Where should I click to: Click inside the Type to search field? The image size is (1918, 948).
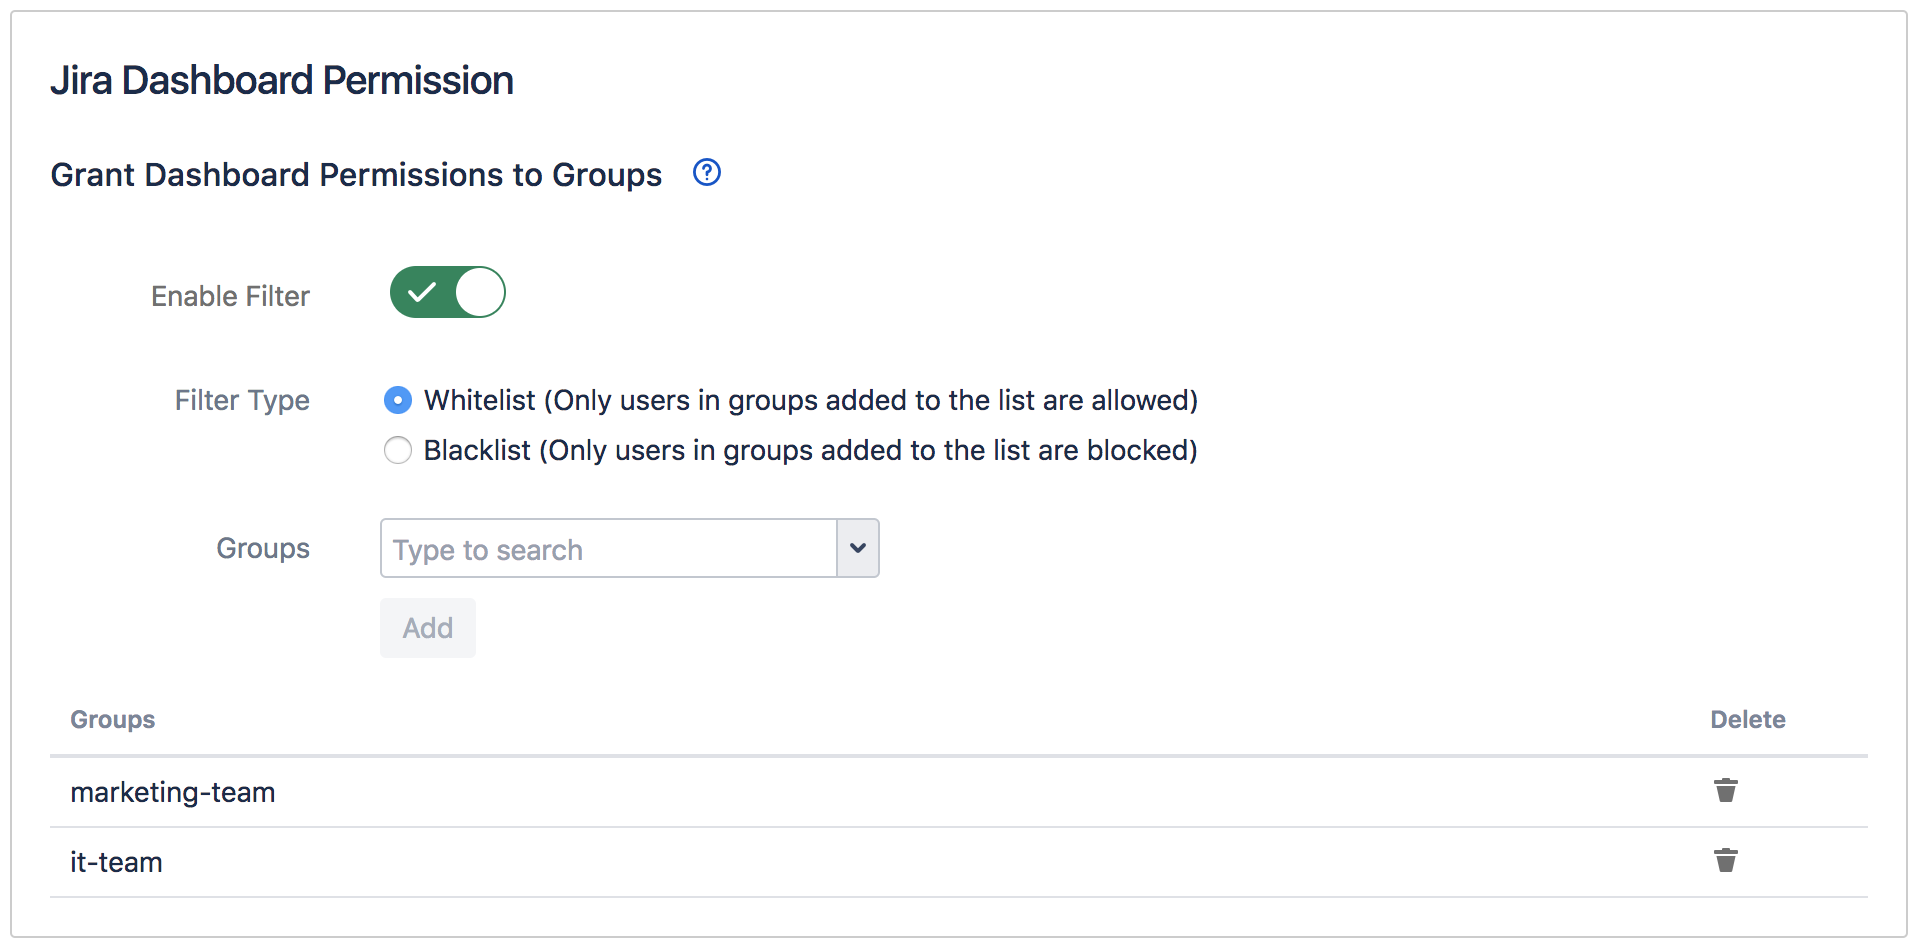click(x=600, y=548)
